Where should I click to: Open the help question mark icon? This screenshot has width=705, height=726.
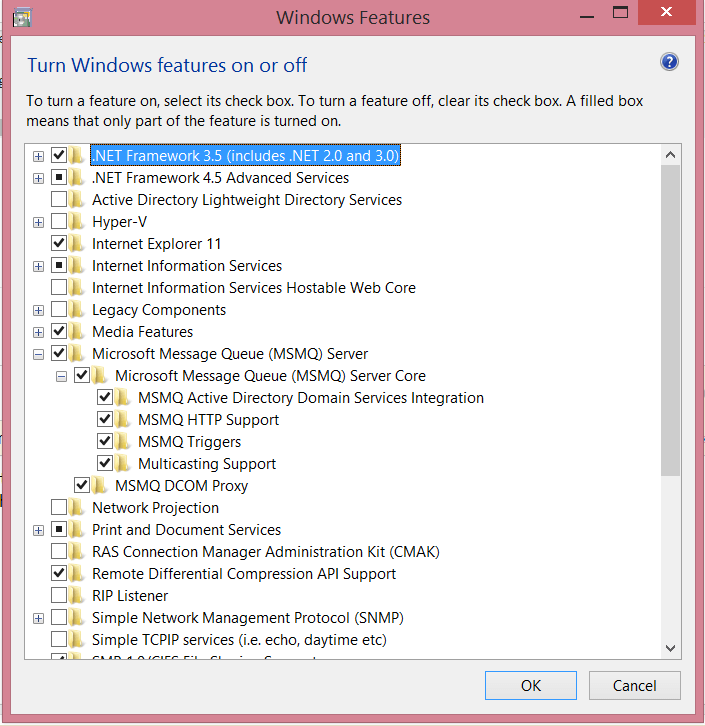coord(669,62)
